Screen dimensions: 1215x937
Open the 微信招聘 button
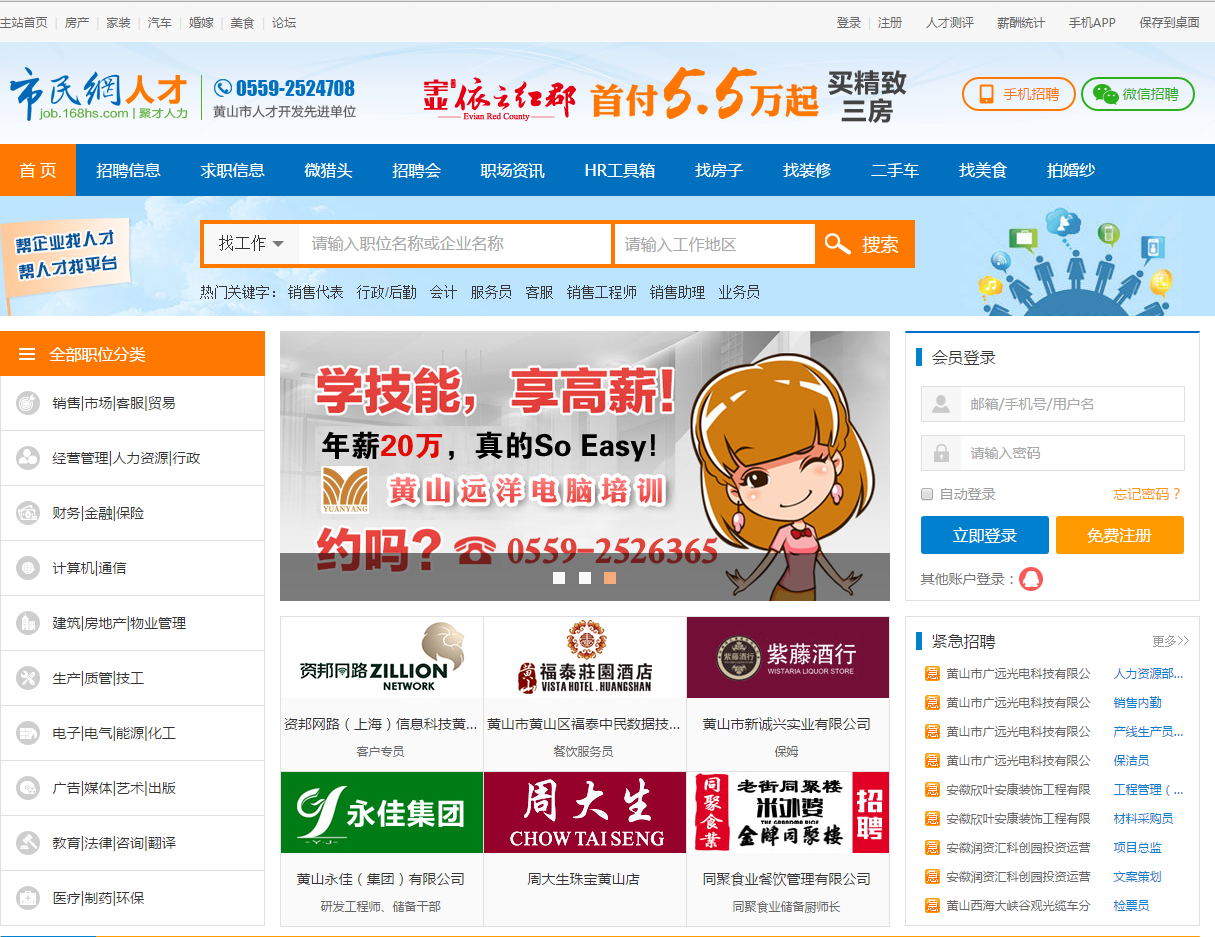coord(1138,94)
